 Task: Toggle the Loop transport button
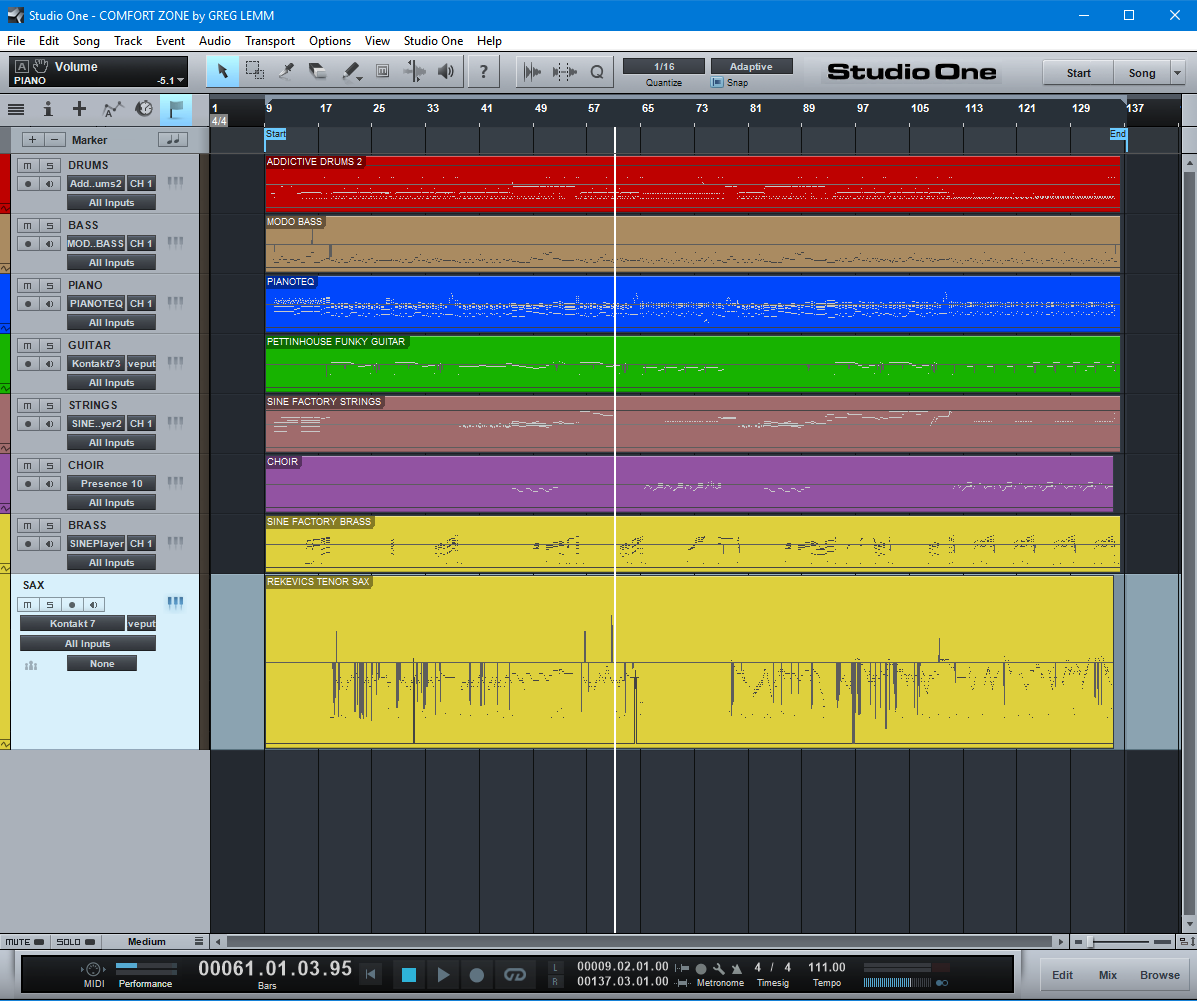click(515, 974)
